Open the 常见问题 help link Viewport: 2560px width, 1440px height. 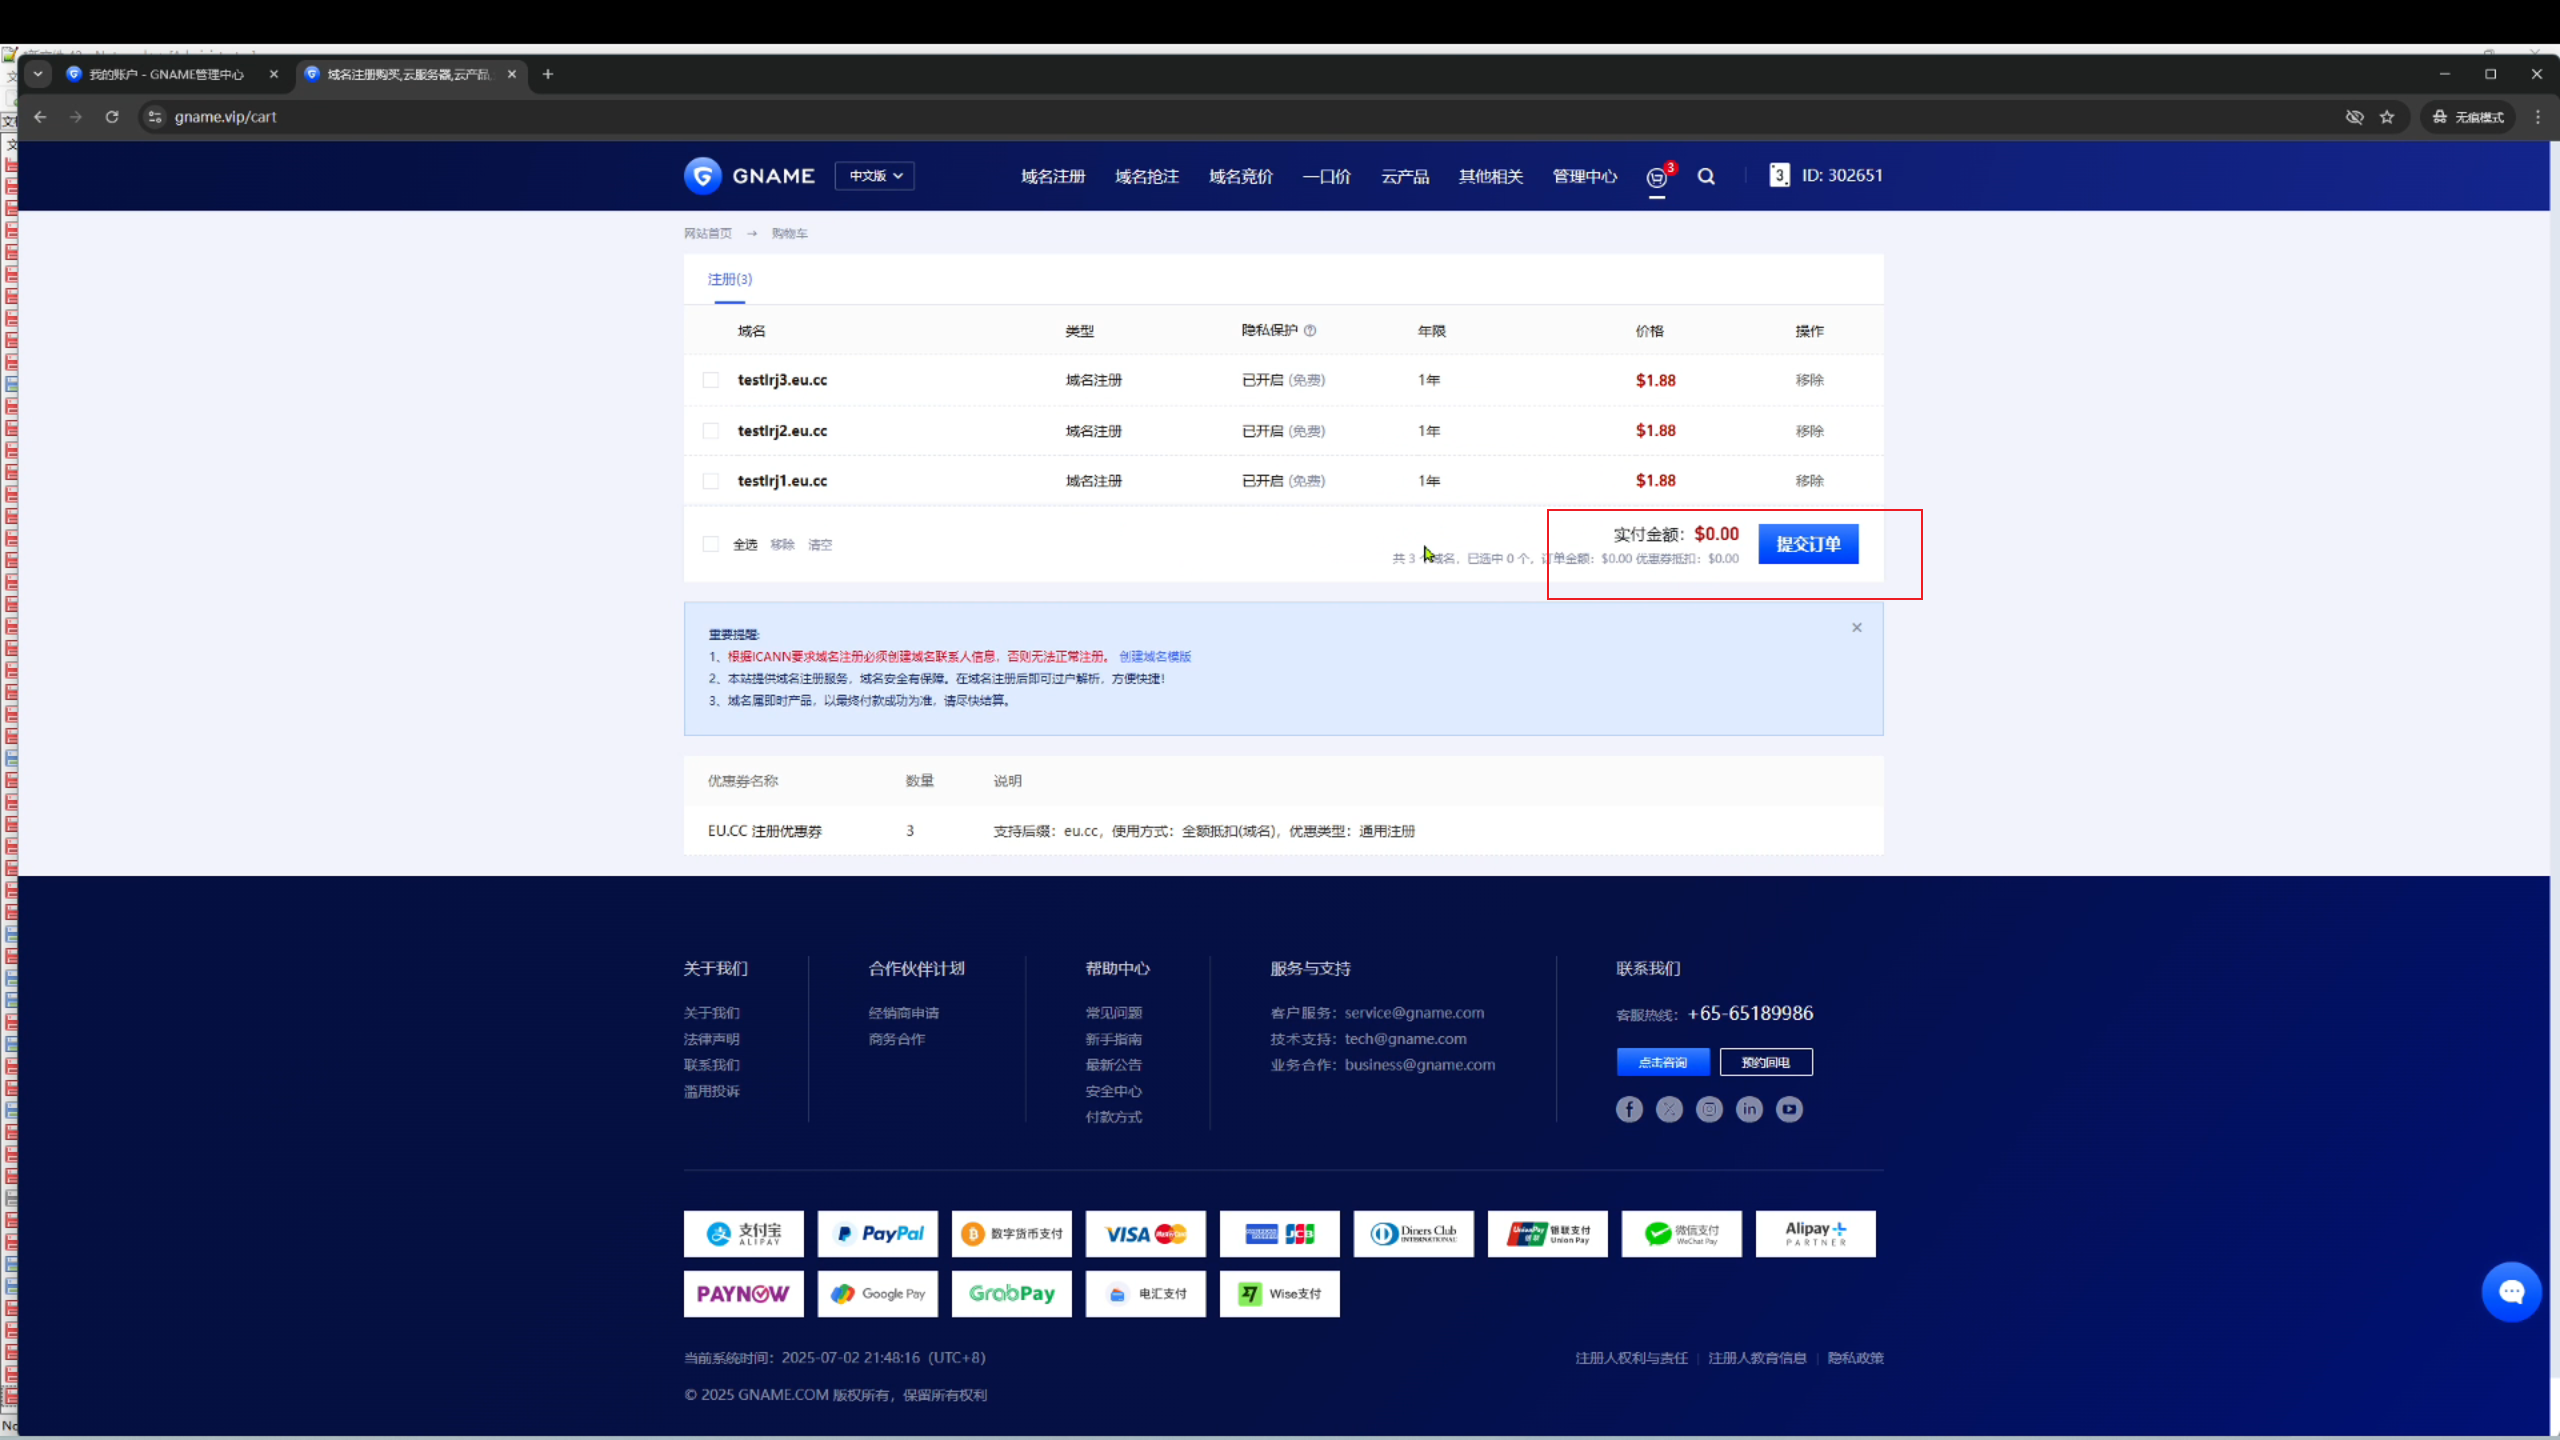(1114, 1013)
